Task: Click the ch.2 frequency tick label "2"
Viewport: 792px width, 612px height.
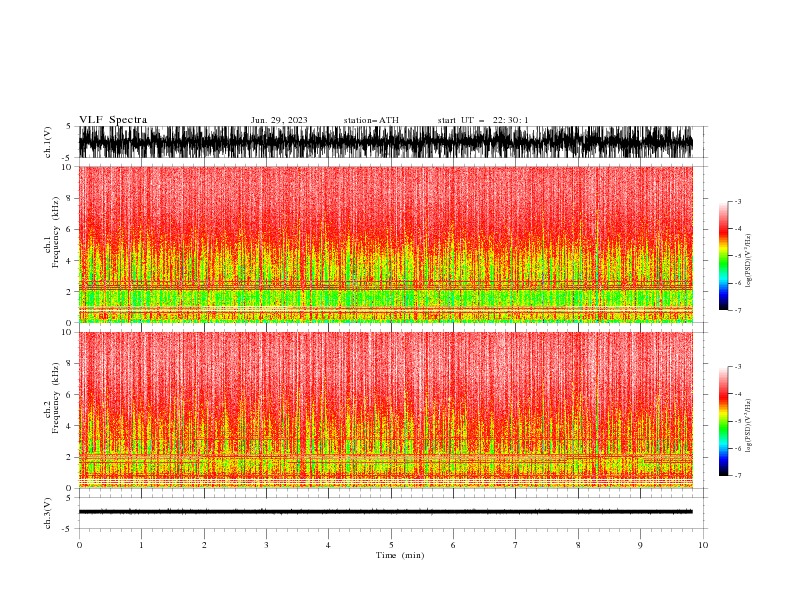Action: point(69,457)
